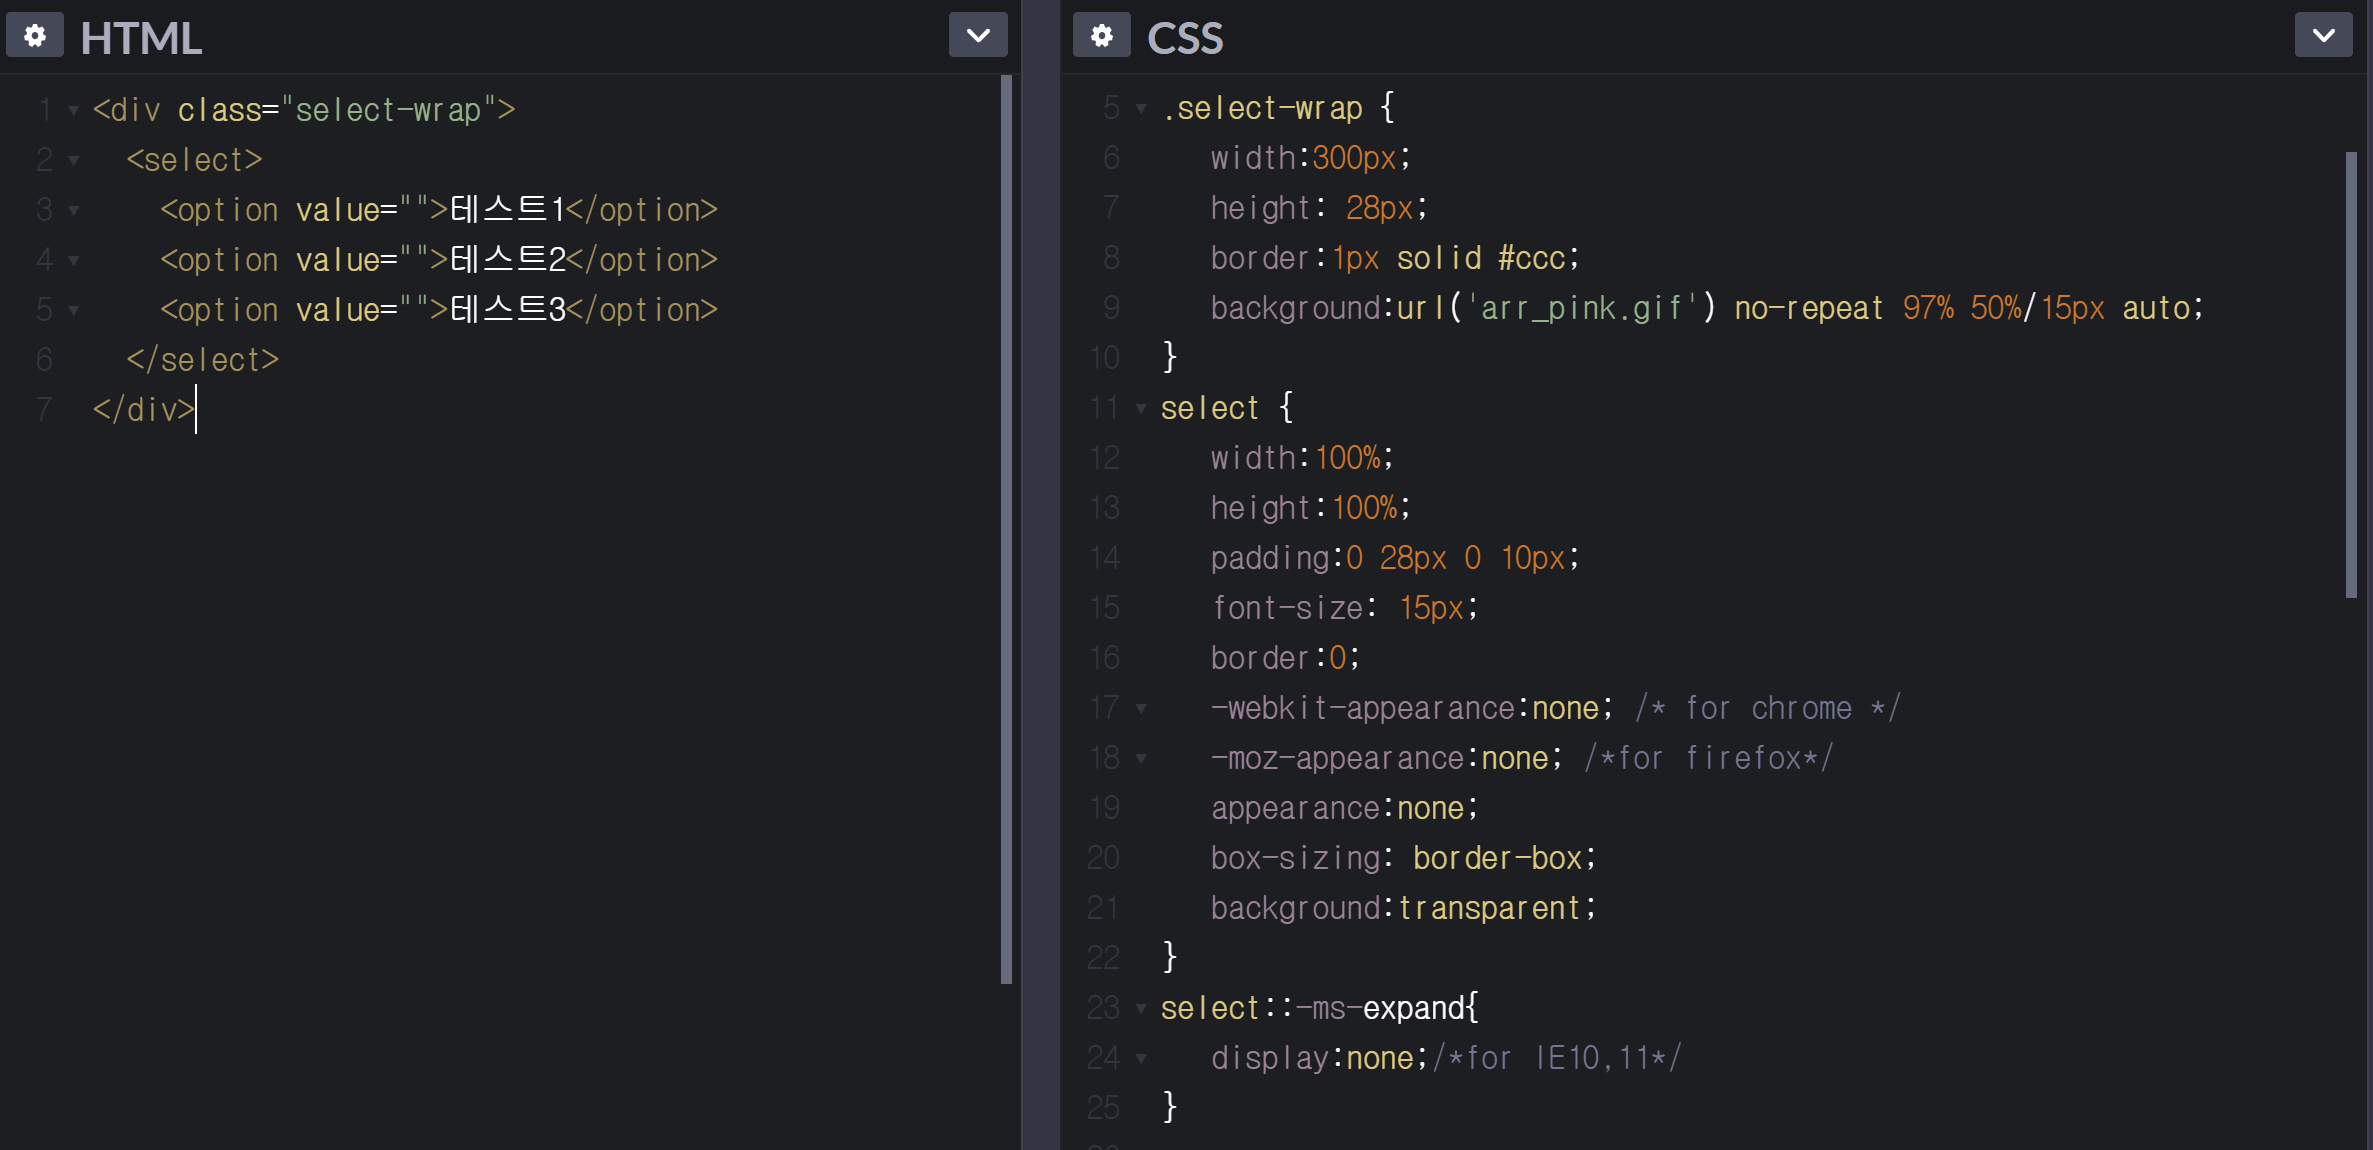This screenshot has height=1150, width=2373.
Task: Click the CSS editor vertical scrollbar
Action: [x=2351, y=375]
